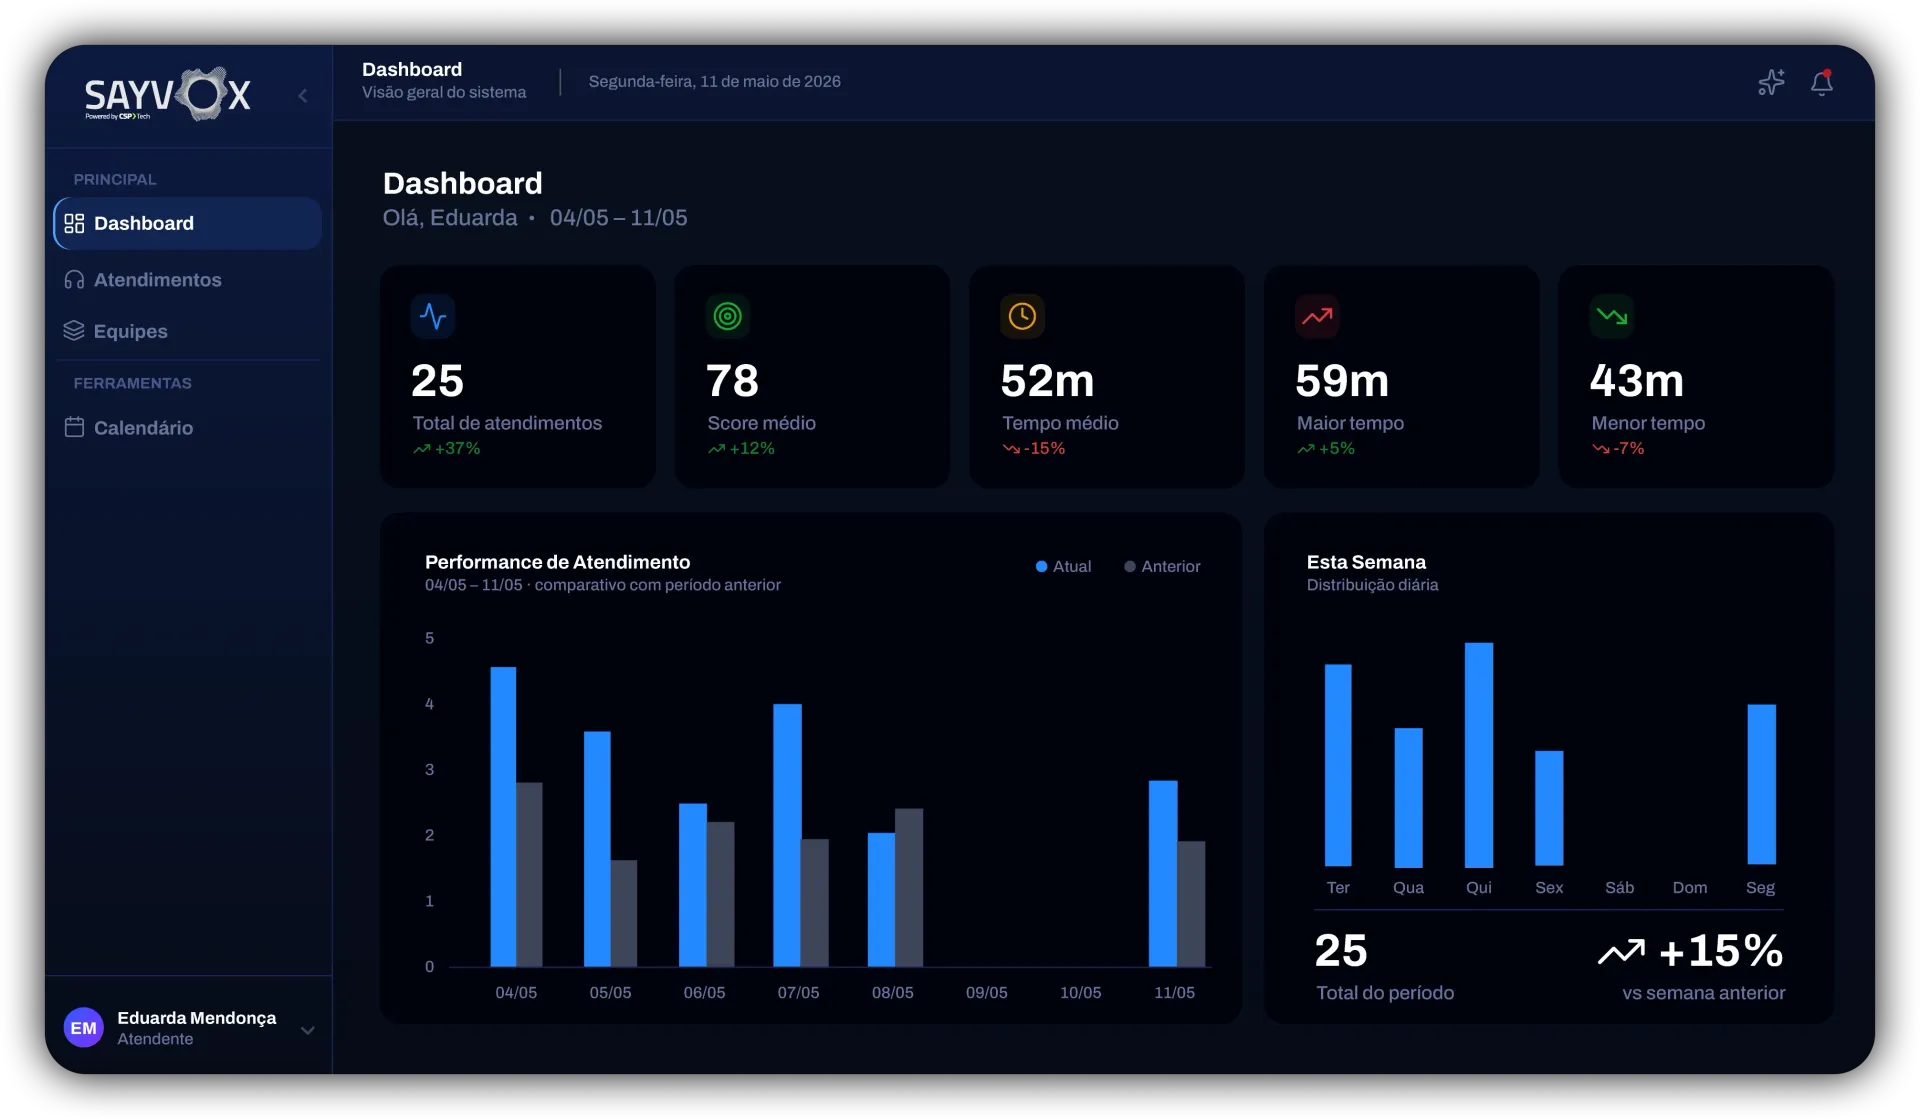
Task: Collapse the sidebar with the chevron arrow
Action: pyautogui.click(x=302, y=96)
